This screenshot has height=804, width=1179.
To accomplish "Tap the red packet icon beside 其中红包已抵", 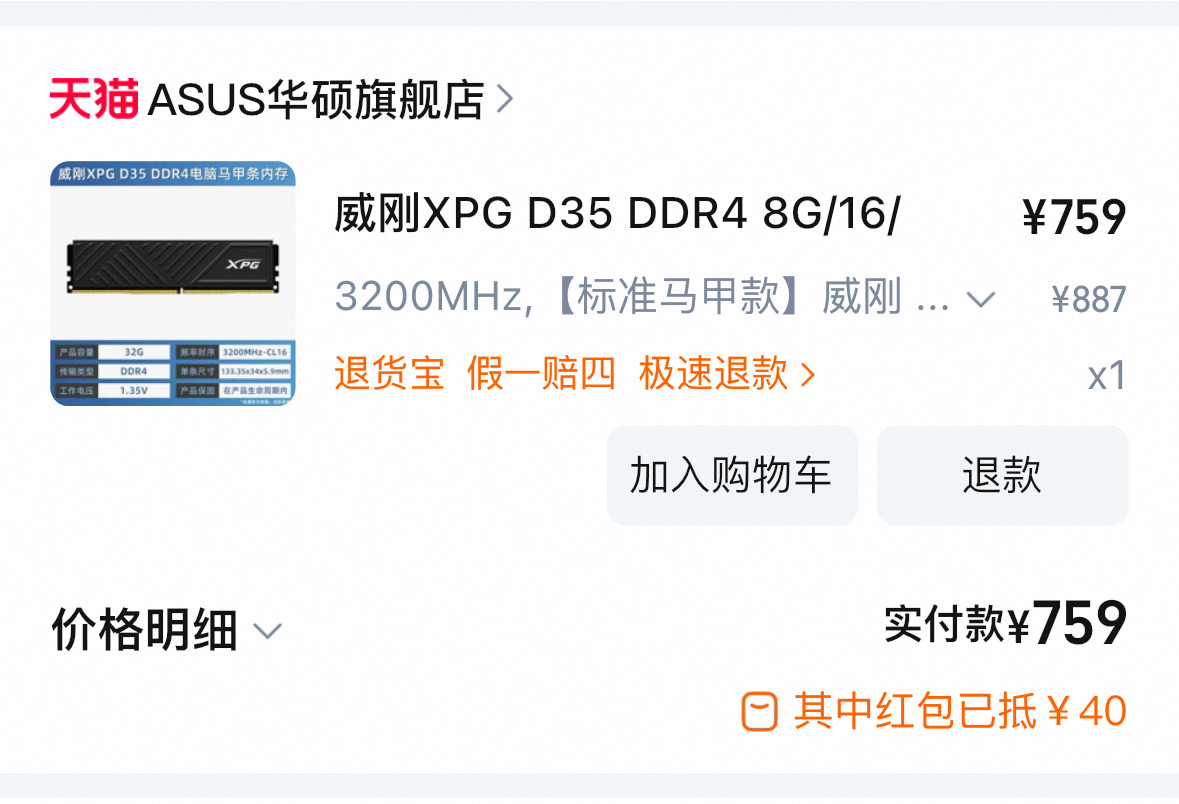I will click(x=759, y=711).
